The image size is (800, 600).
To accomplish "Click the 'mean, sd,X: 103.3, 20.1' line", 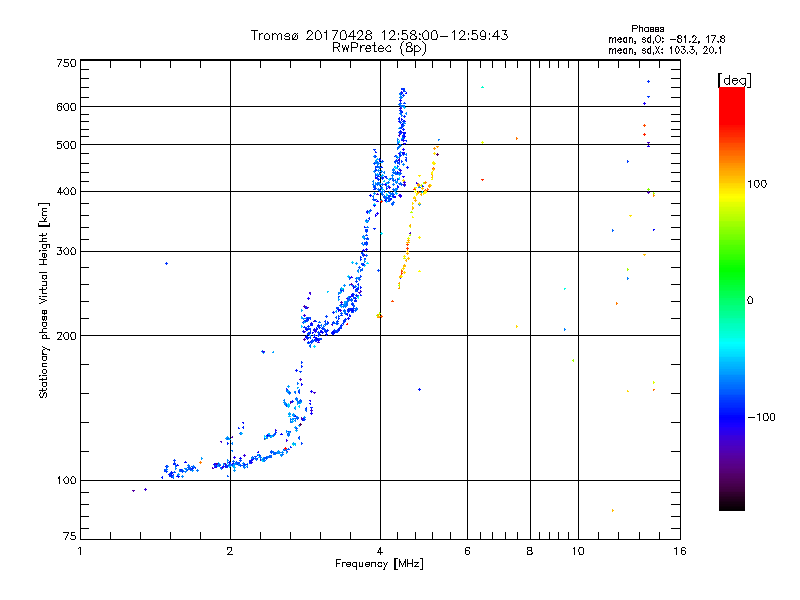I will [665, 51].
